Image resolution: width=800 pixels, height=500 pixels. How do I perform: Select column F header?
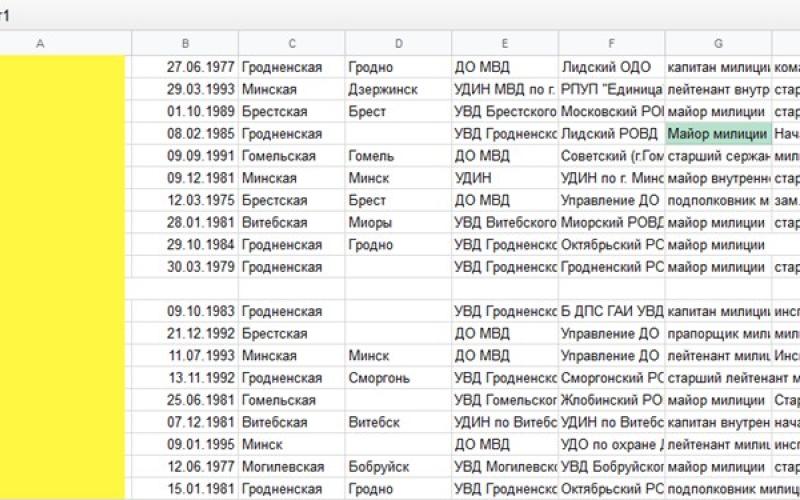pos(611,44)
